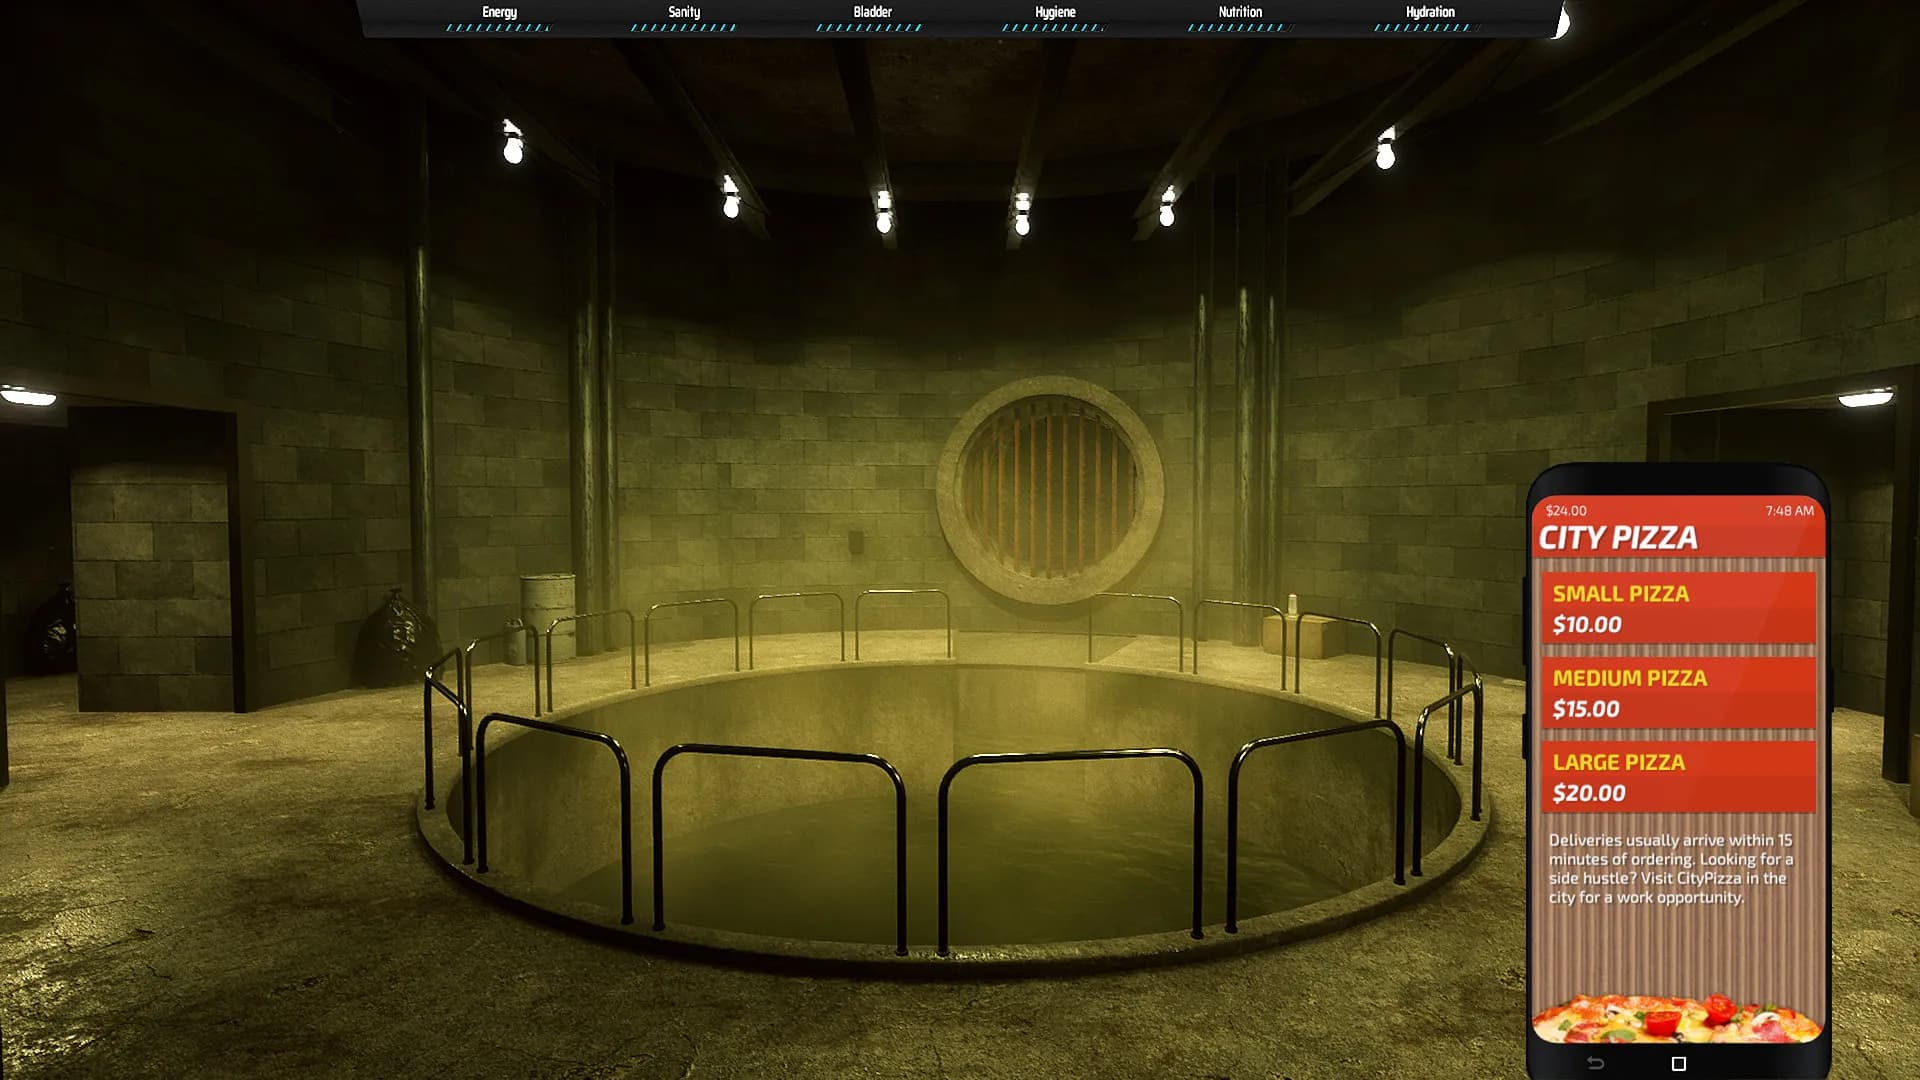Viewport: 1920px width, 1080px height.
Task: Click the Nutrition gauge segments
Action: (x=1240, y=27)
